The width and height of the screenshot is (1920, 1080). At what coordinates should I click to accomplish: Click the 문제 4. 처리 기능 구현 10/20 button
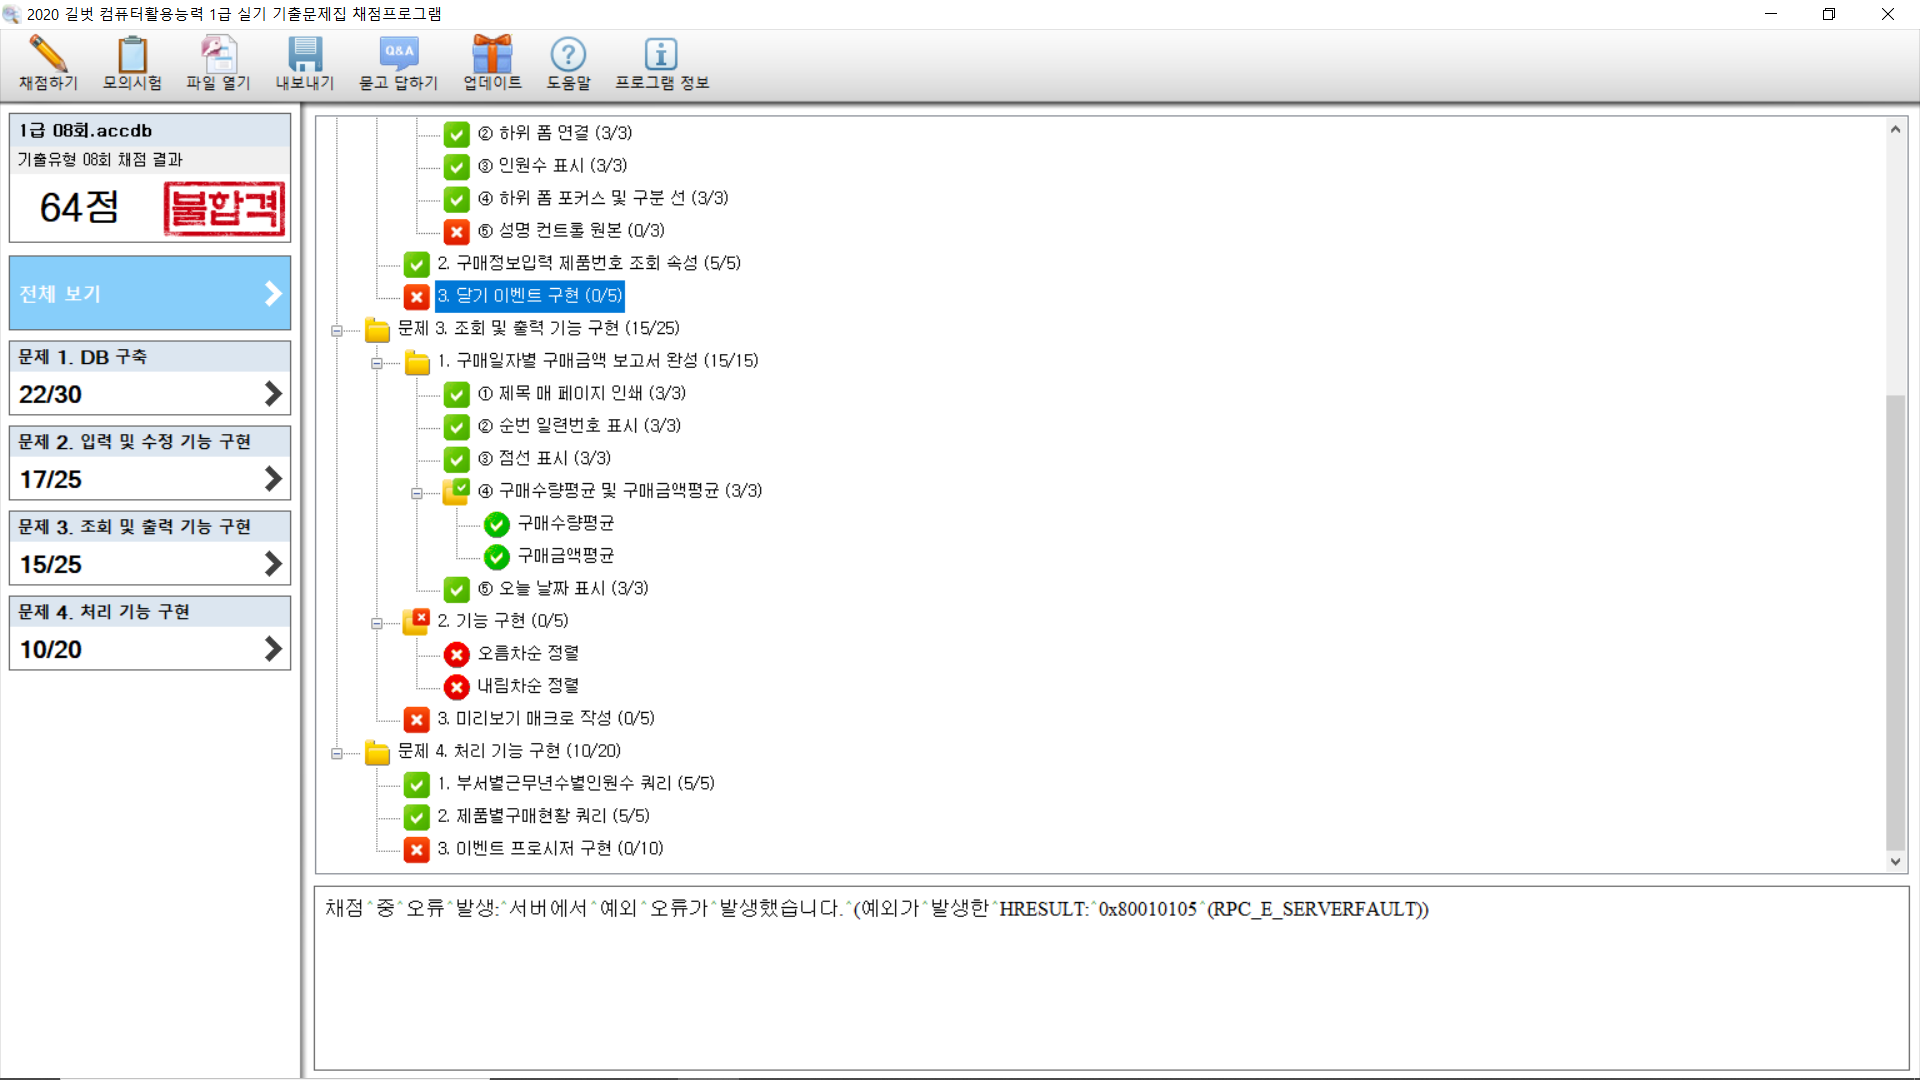tap(150, 634)
